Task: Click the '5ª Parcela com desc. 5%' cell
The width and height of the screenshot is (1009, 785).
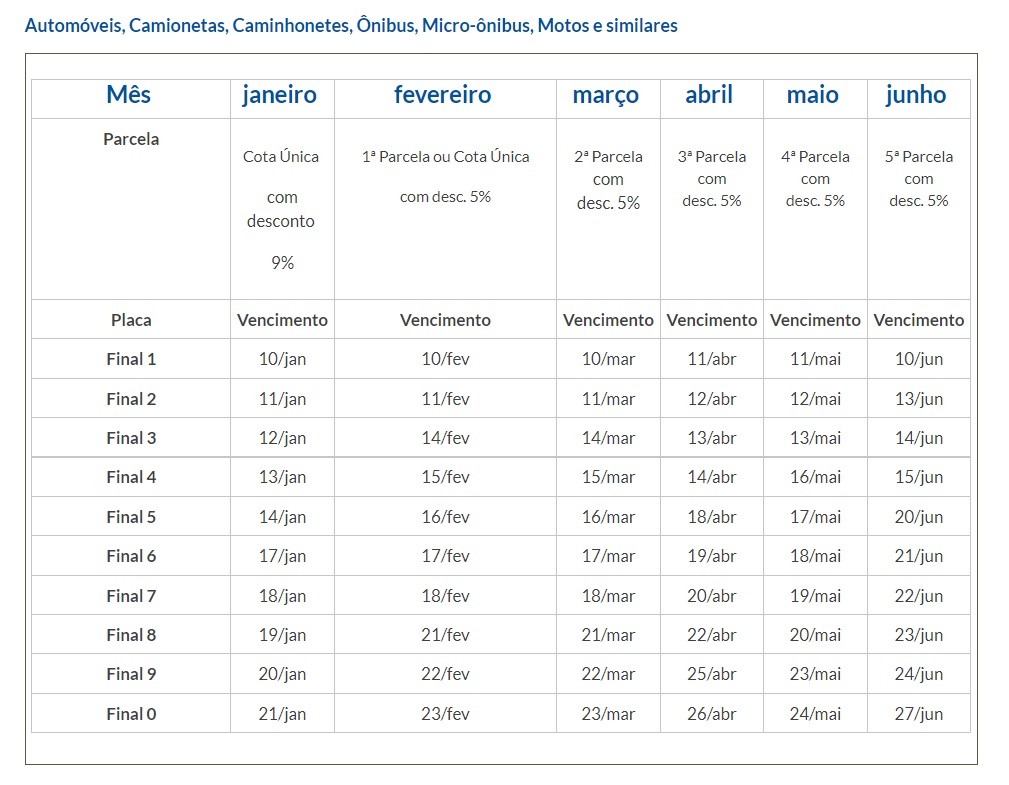Action: coord(919,179)
